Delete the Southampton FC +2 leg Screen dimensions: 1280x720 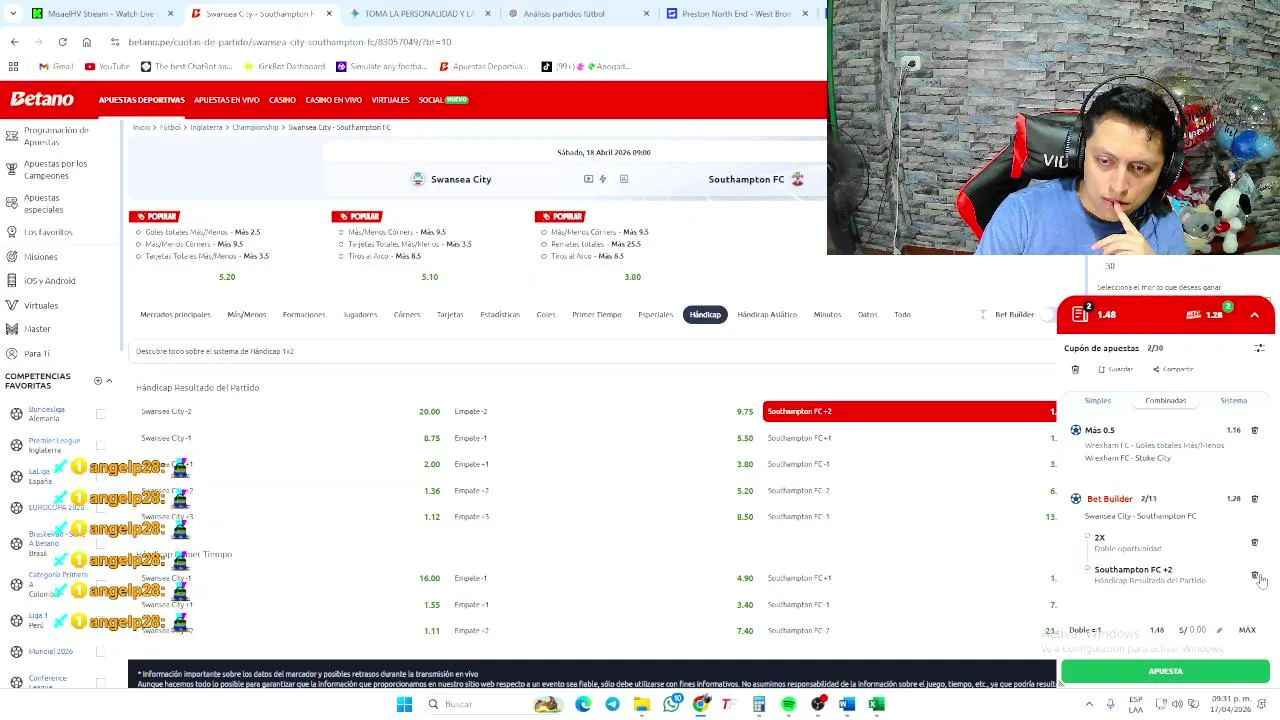pyautogui.click(x=1255, y=575)
